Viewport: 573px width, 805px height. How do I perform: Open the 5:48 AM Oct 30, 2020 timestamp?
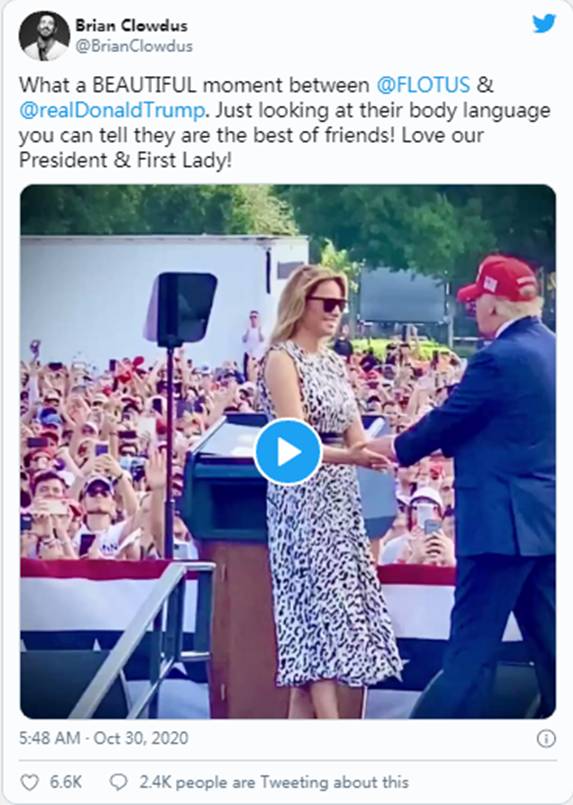coord(104,738)
